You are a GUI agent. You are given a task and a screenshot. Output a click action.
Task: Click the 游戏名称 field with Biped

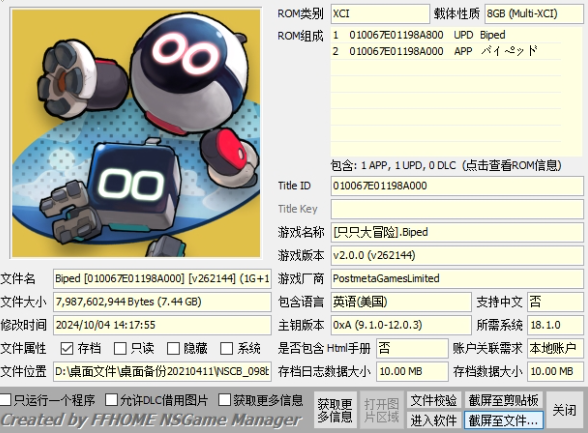457,232
